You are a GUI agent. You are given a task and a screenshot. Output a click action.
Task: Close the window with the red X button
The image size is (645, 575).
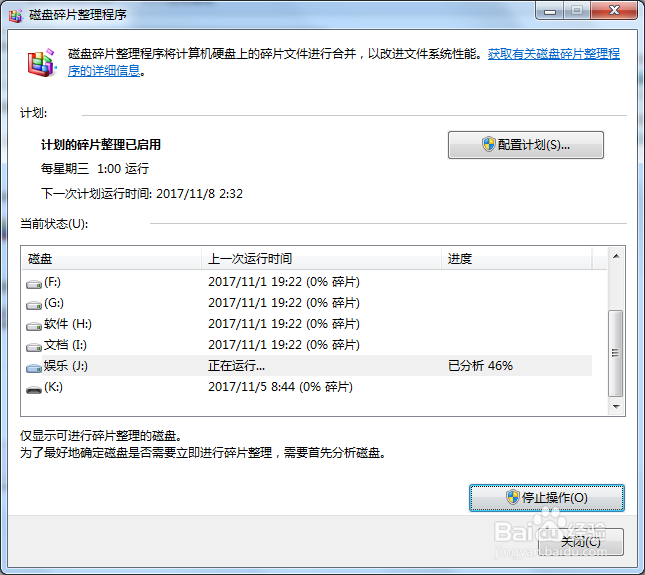click(614, 10)
